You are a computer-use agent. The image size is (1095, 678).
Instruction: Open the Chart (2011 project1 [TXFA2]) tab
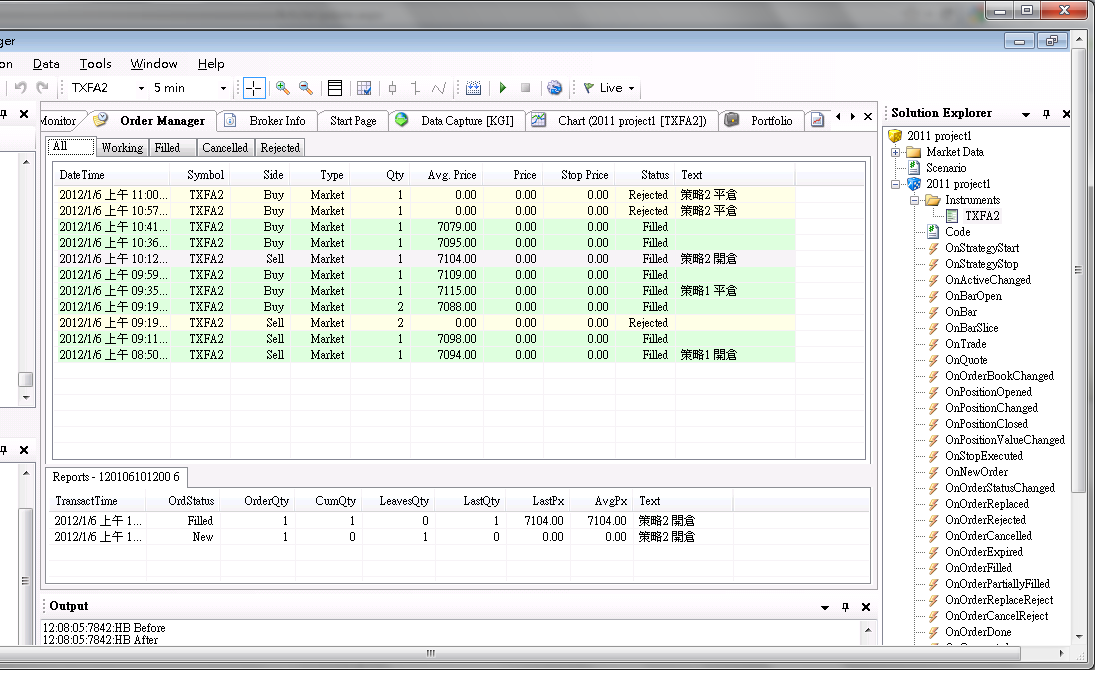pos(623,121)
